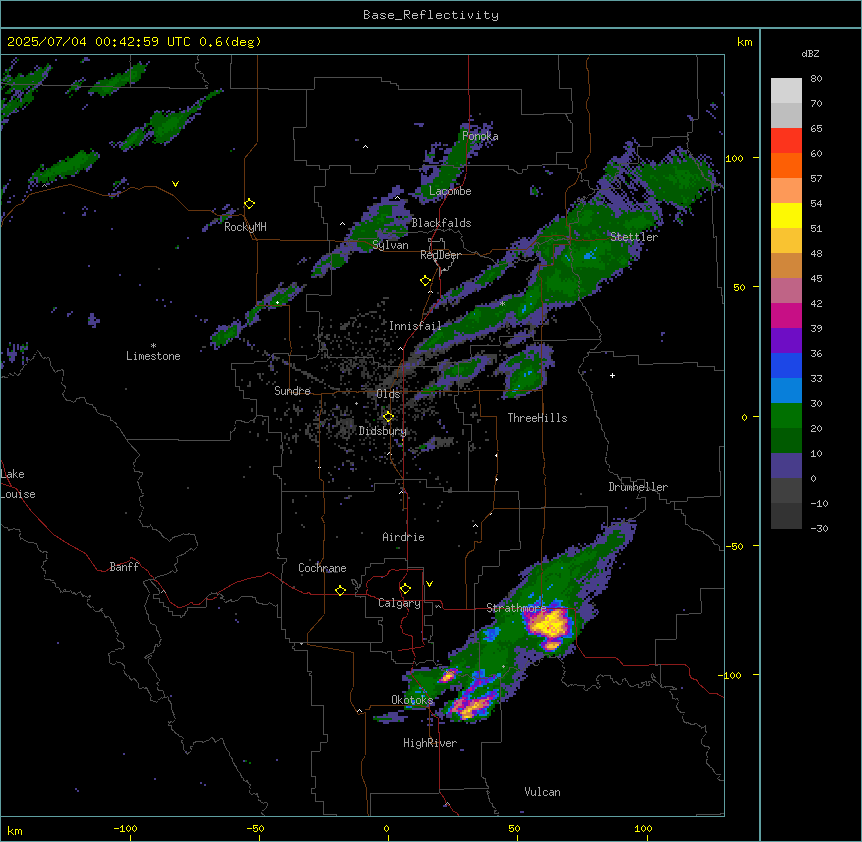Click the yellow diamond marker beside RockyMH
Viewport: 862px width, 842px height.
pyautogui.click(x=250, y=204)
